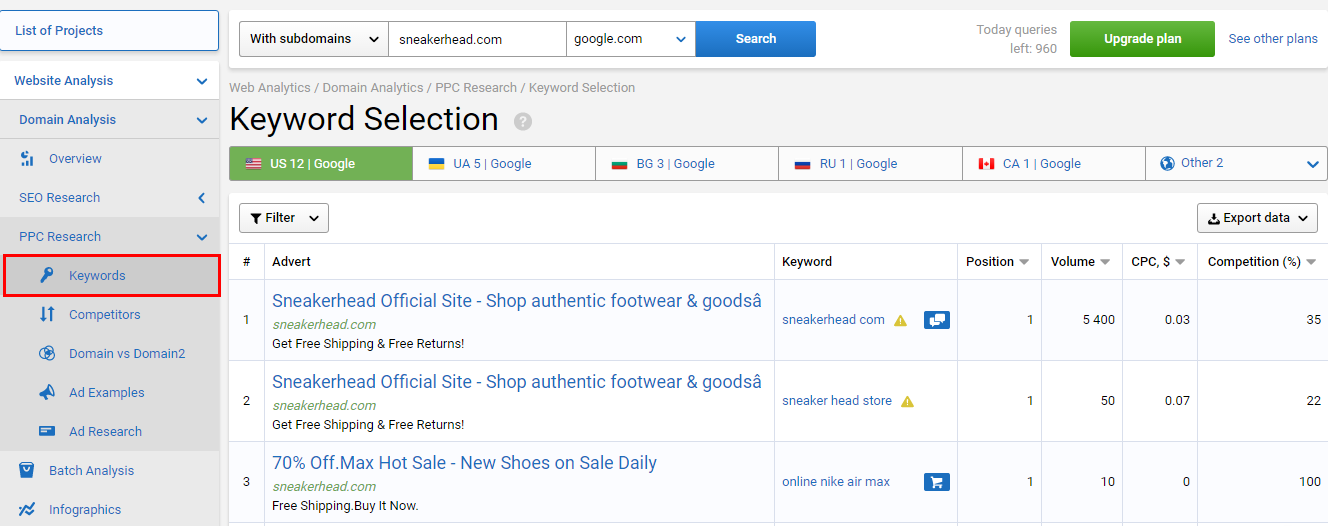Click the arrows icon beside Competitors

click(x=47, y=314)
